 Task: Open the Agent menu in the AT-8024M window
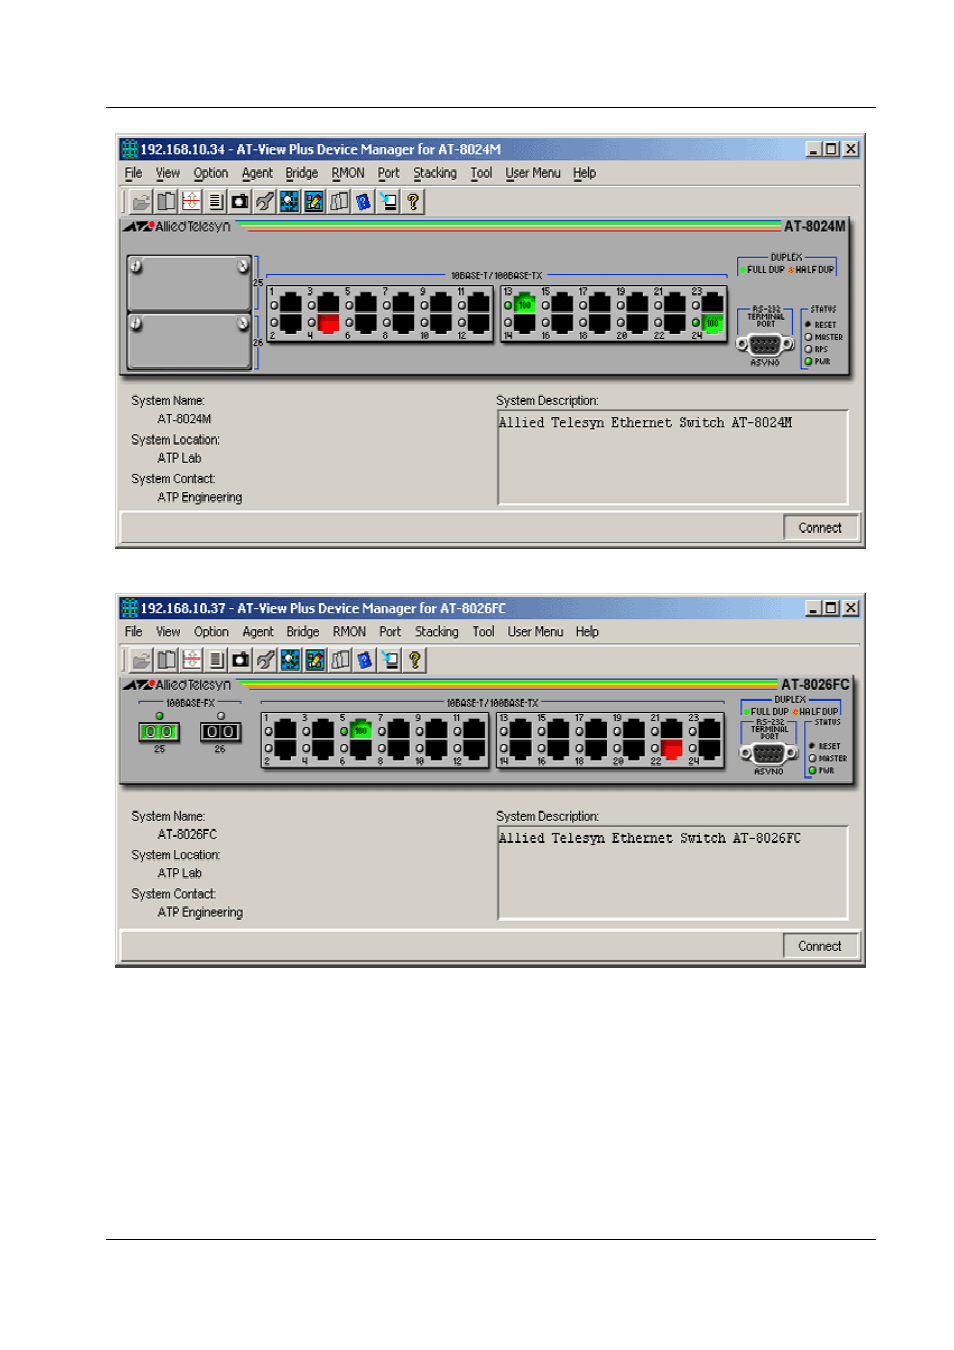click(x=257, y=173)
